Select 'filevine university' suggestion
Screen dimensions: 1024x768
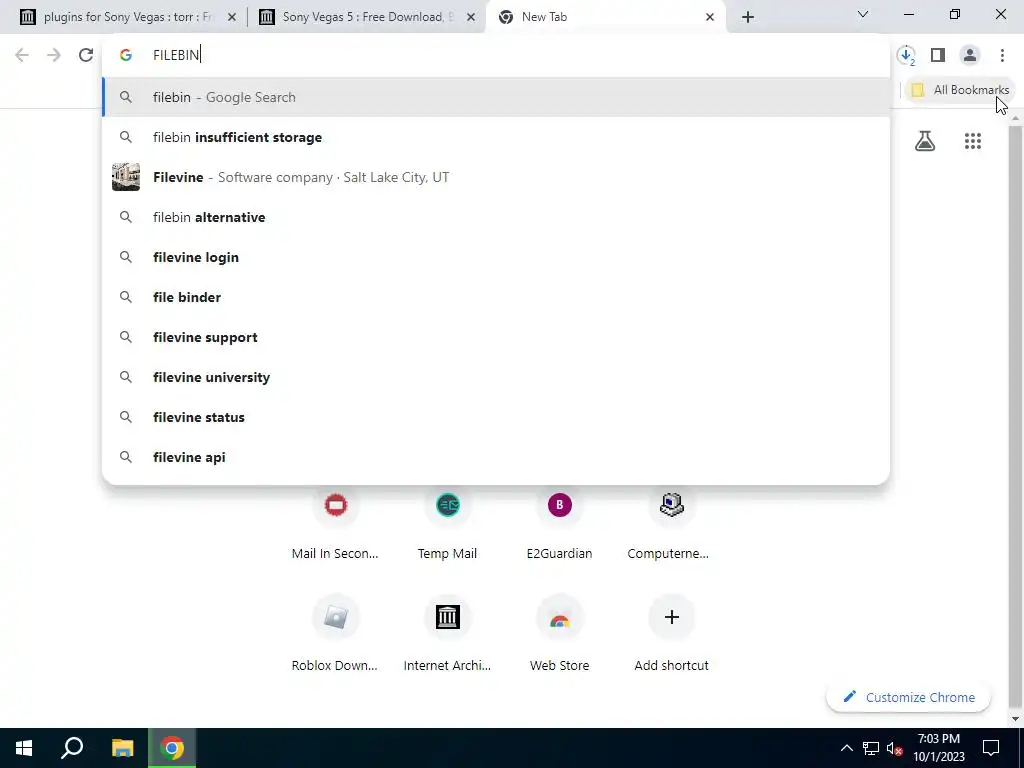pyautogui.click(x=496, y=377)
